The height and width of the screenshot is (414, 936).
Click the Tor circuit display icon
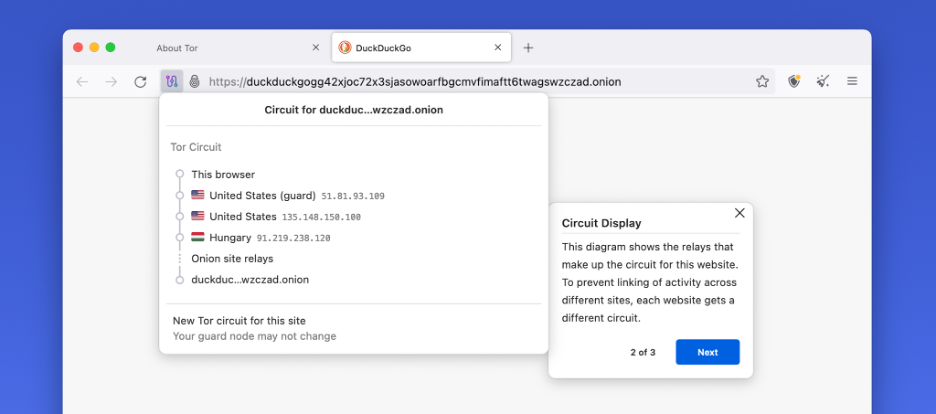click(172, 81)
